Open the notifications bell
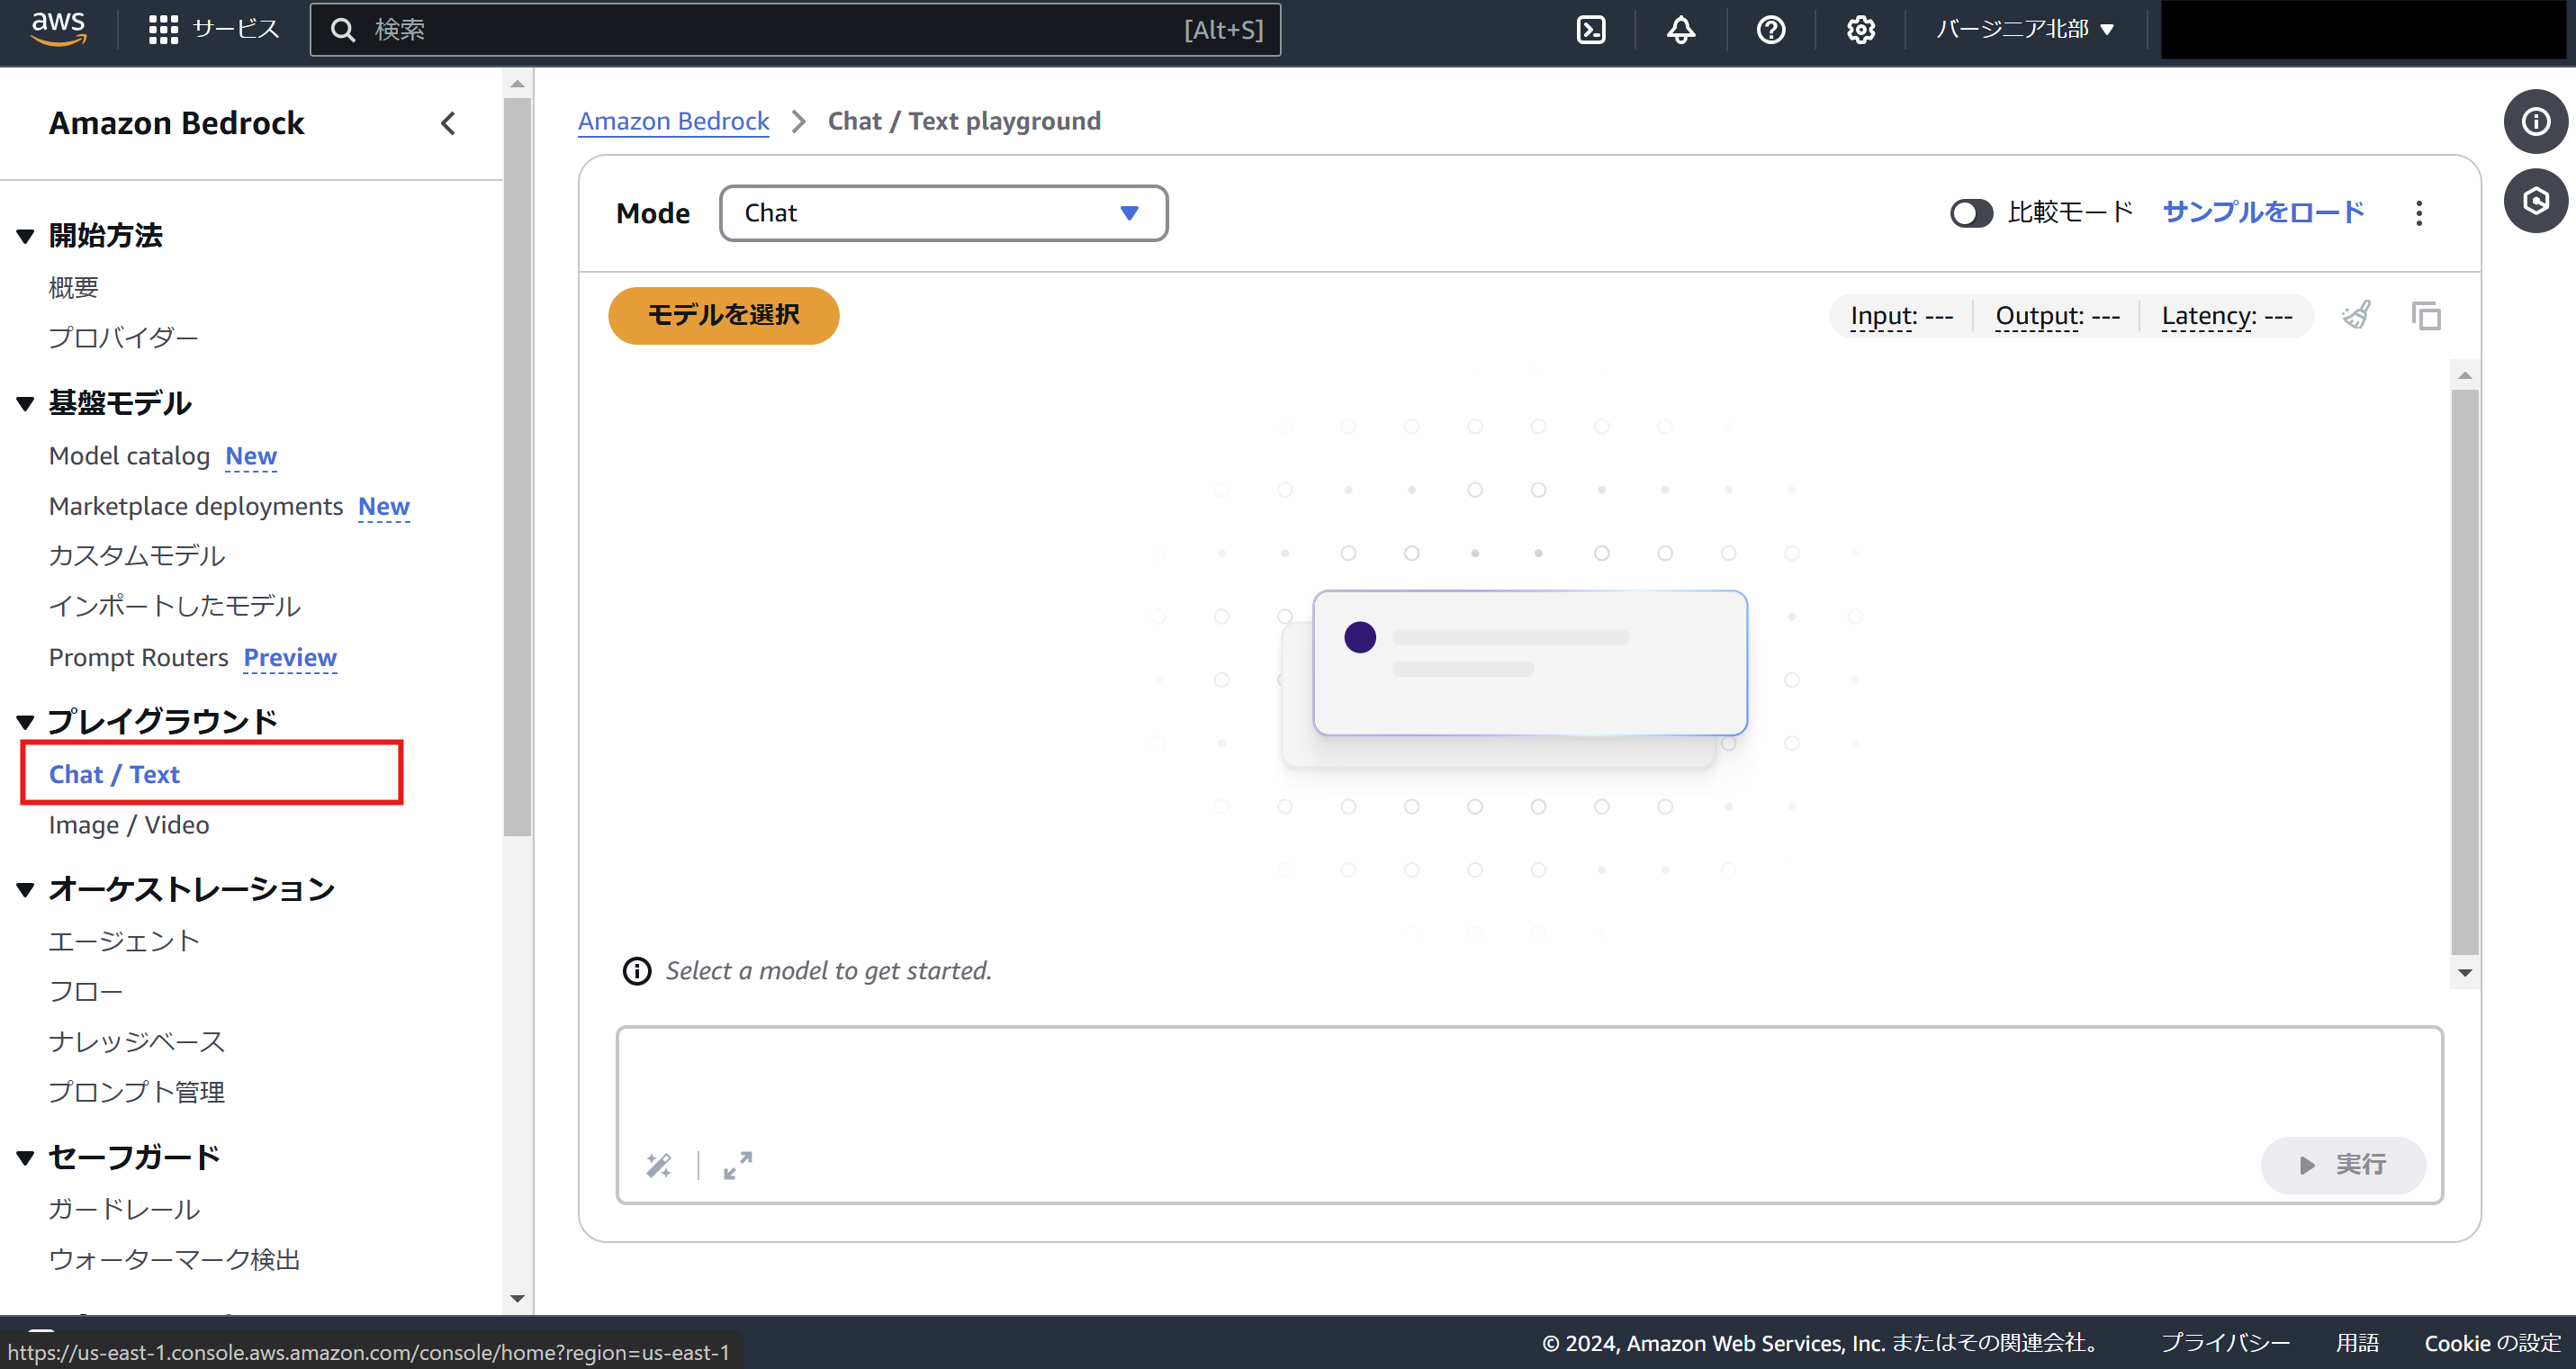This screenshot has width=2576, height=1369. click(x=1680, y=30)
